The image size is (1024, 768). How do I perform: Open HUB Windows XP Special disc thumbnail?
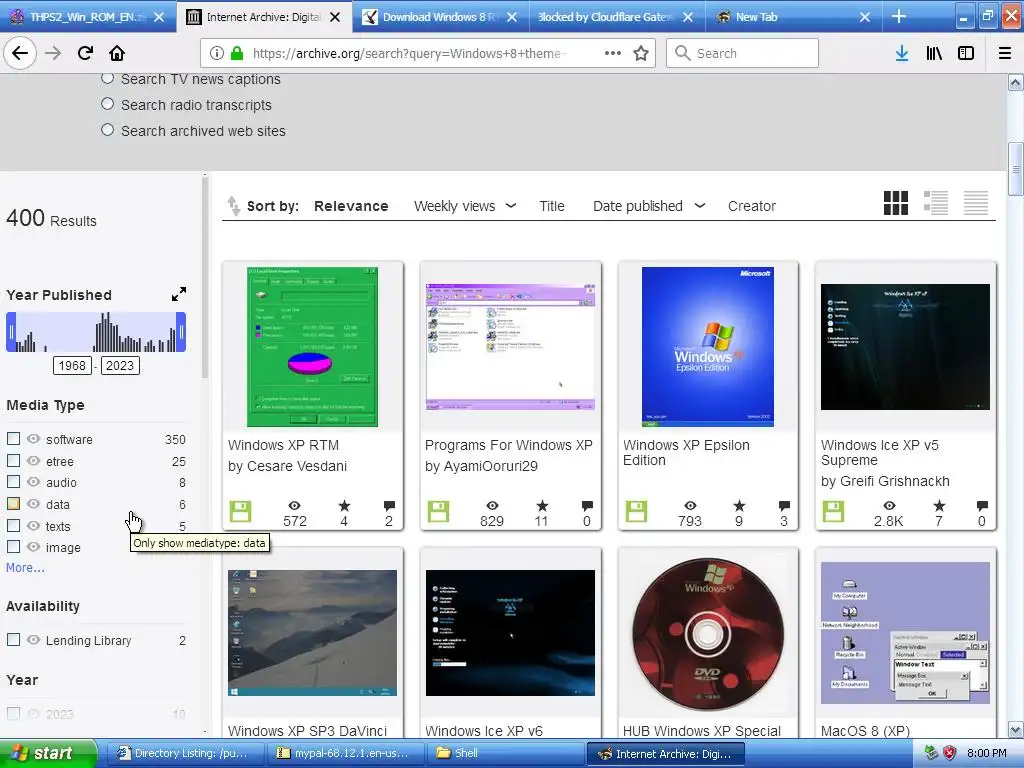click(x=708, y=633)
